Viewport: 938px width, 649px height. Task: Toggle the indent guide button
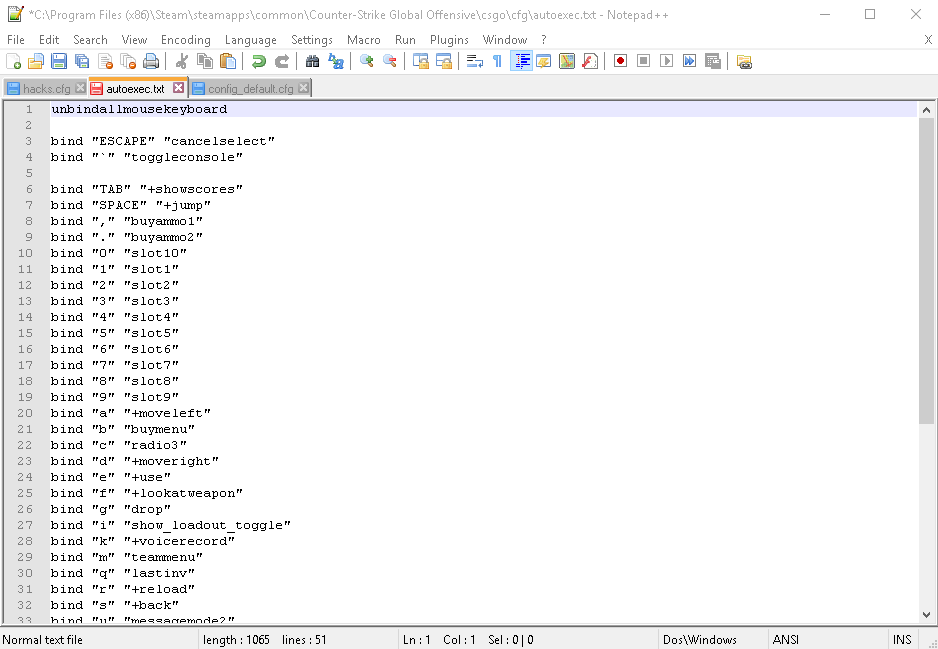[x=521, y=61]
